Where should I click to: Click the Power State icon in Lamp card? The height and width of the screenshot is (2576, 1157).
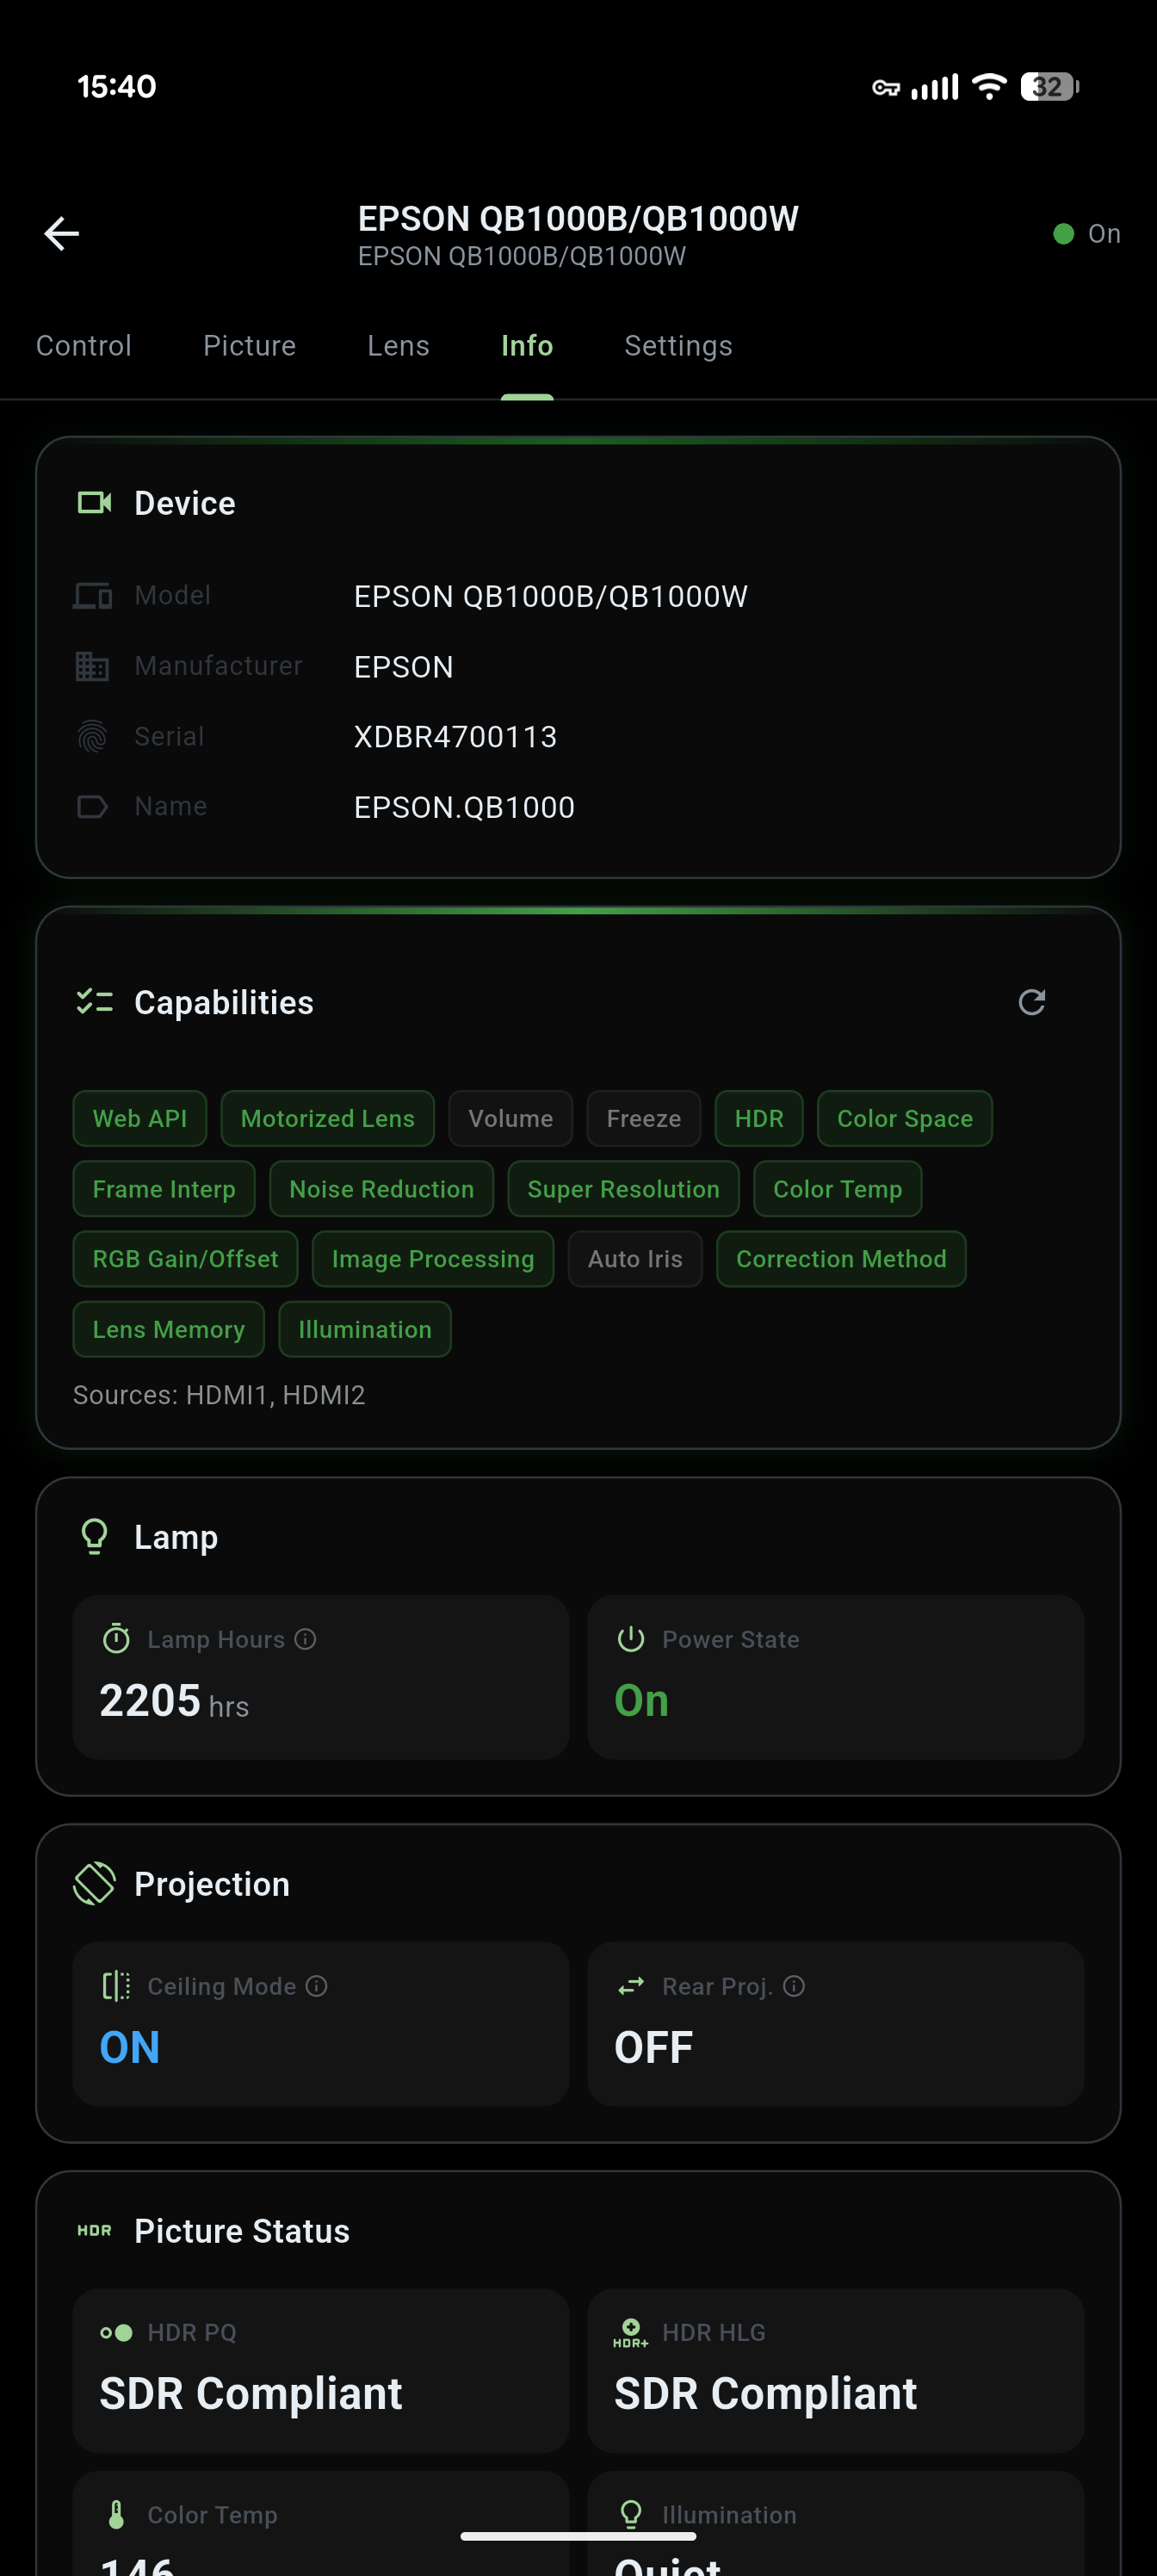tap(631, 1639)
